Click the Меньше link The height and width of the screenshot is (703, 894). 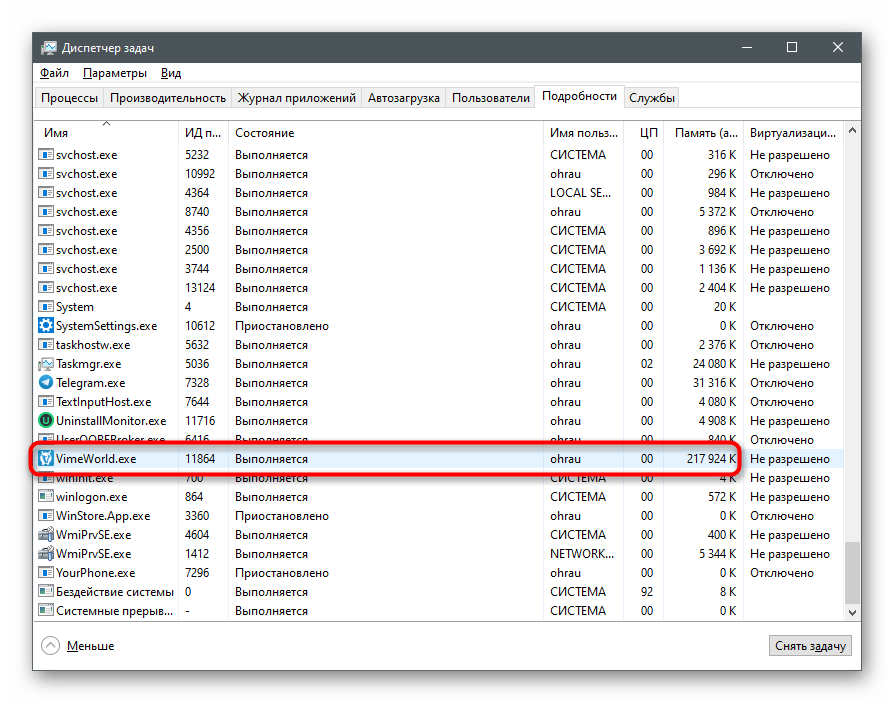point(90,645)
